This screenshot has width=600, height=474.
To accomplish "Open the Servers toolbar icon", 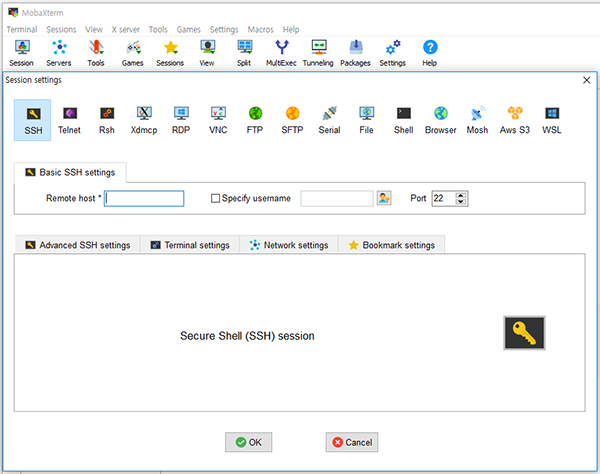I will click(x=59, y=53).
